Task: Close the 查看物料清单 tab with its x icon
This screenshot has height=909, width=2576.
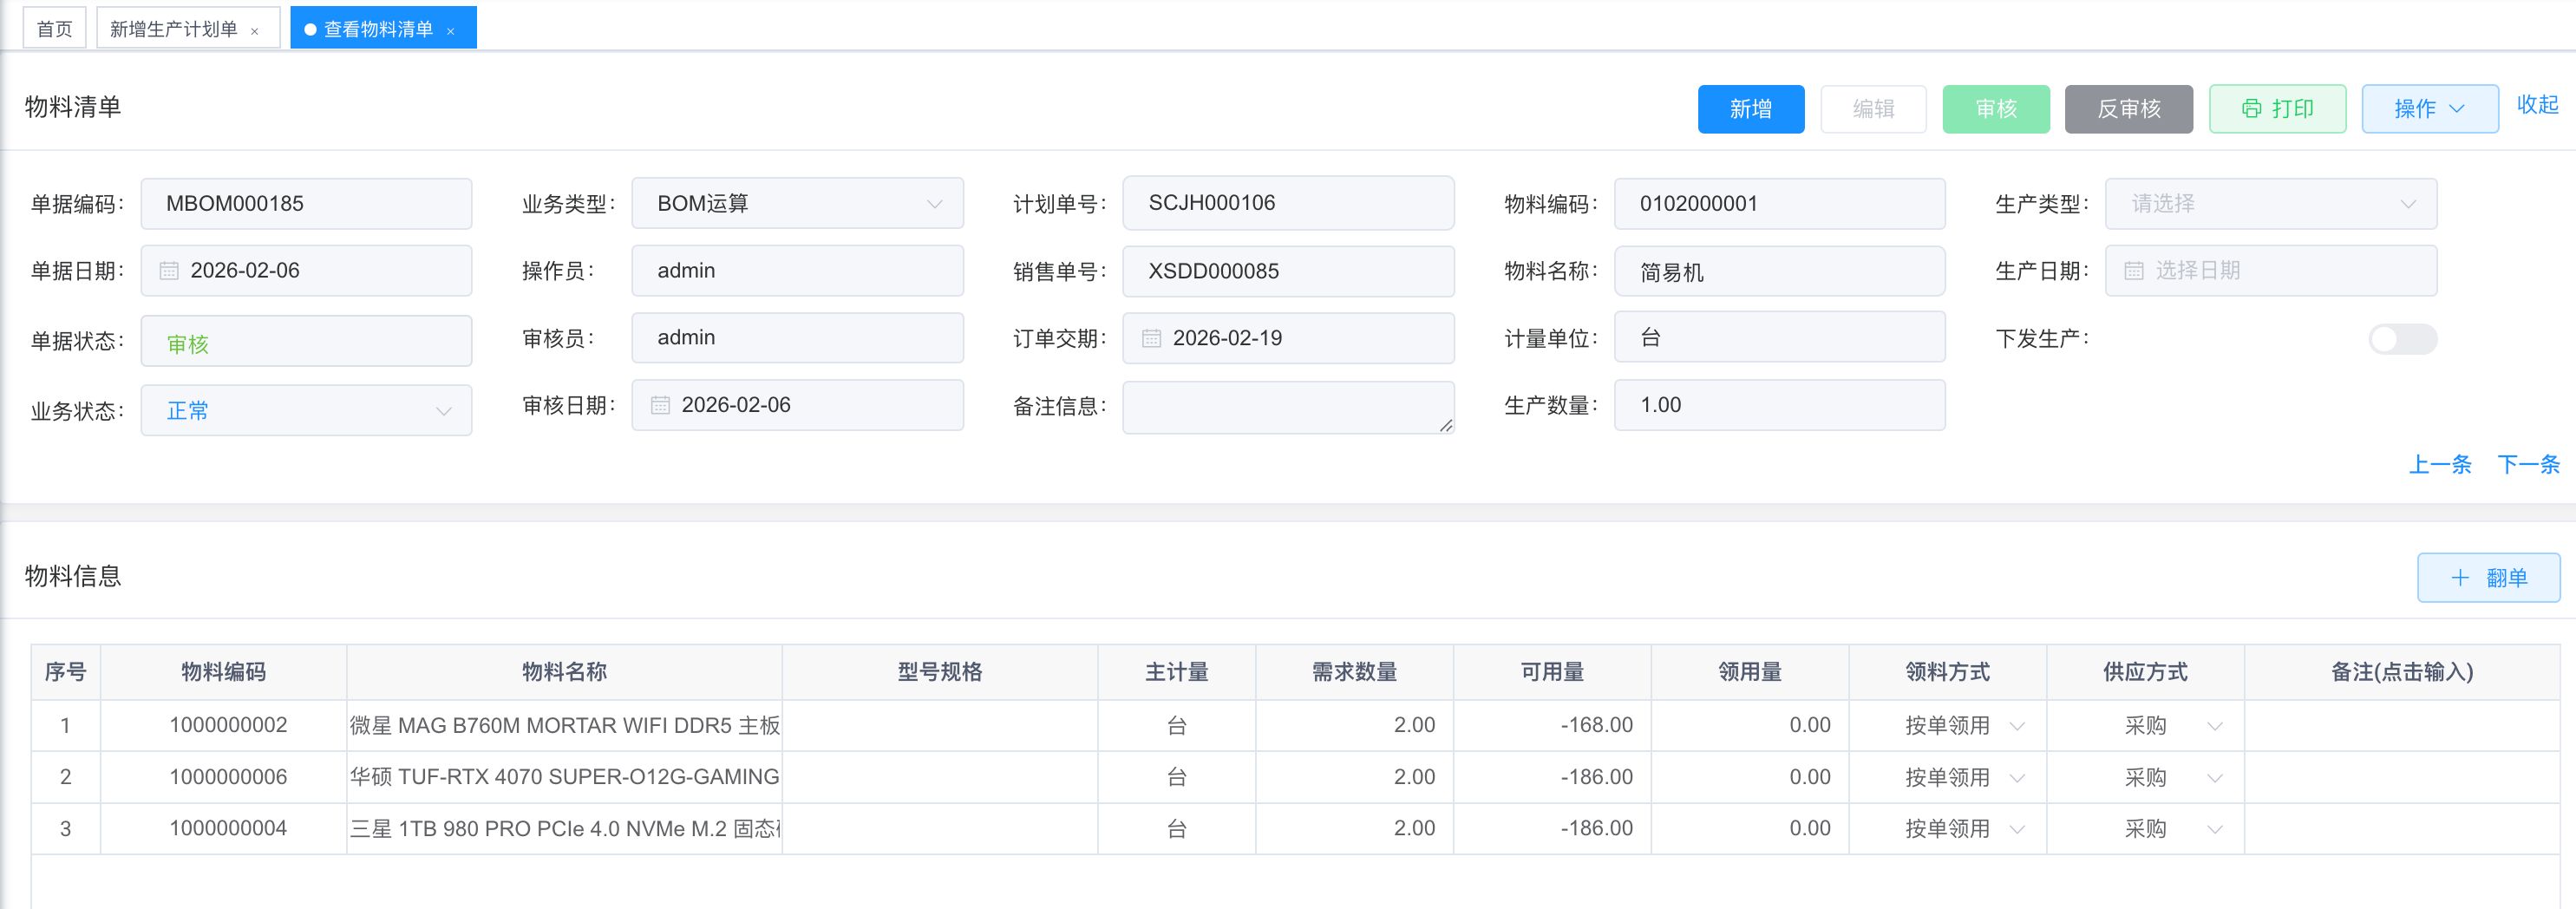Action: point(451,31)
